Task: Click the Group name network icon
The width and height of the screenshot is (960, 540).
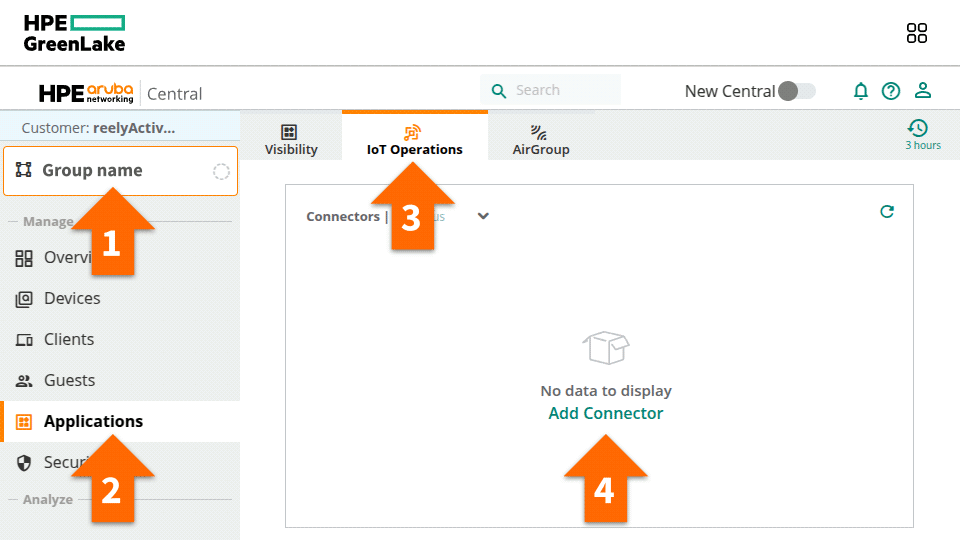Action: click(23, 170)
